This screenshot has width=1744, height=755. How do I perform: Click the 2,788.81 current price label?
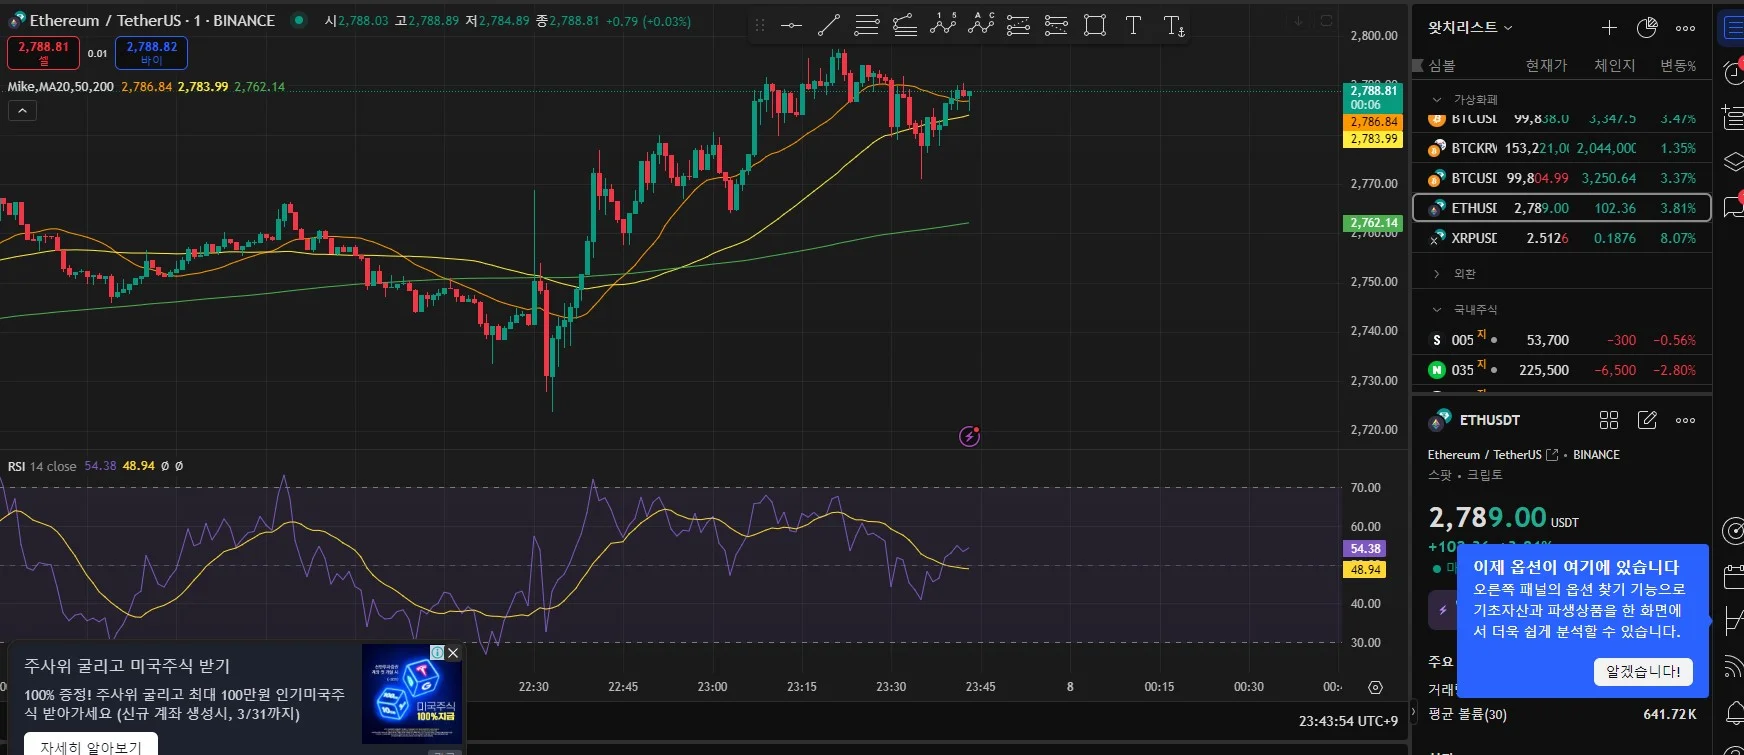pos(1372,97)
